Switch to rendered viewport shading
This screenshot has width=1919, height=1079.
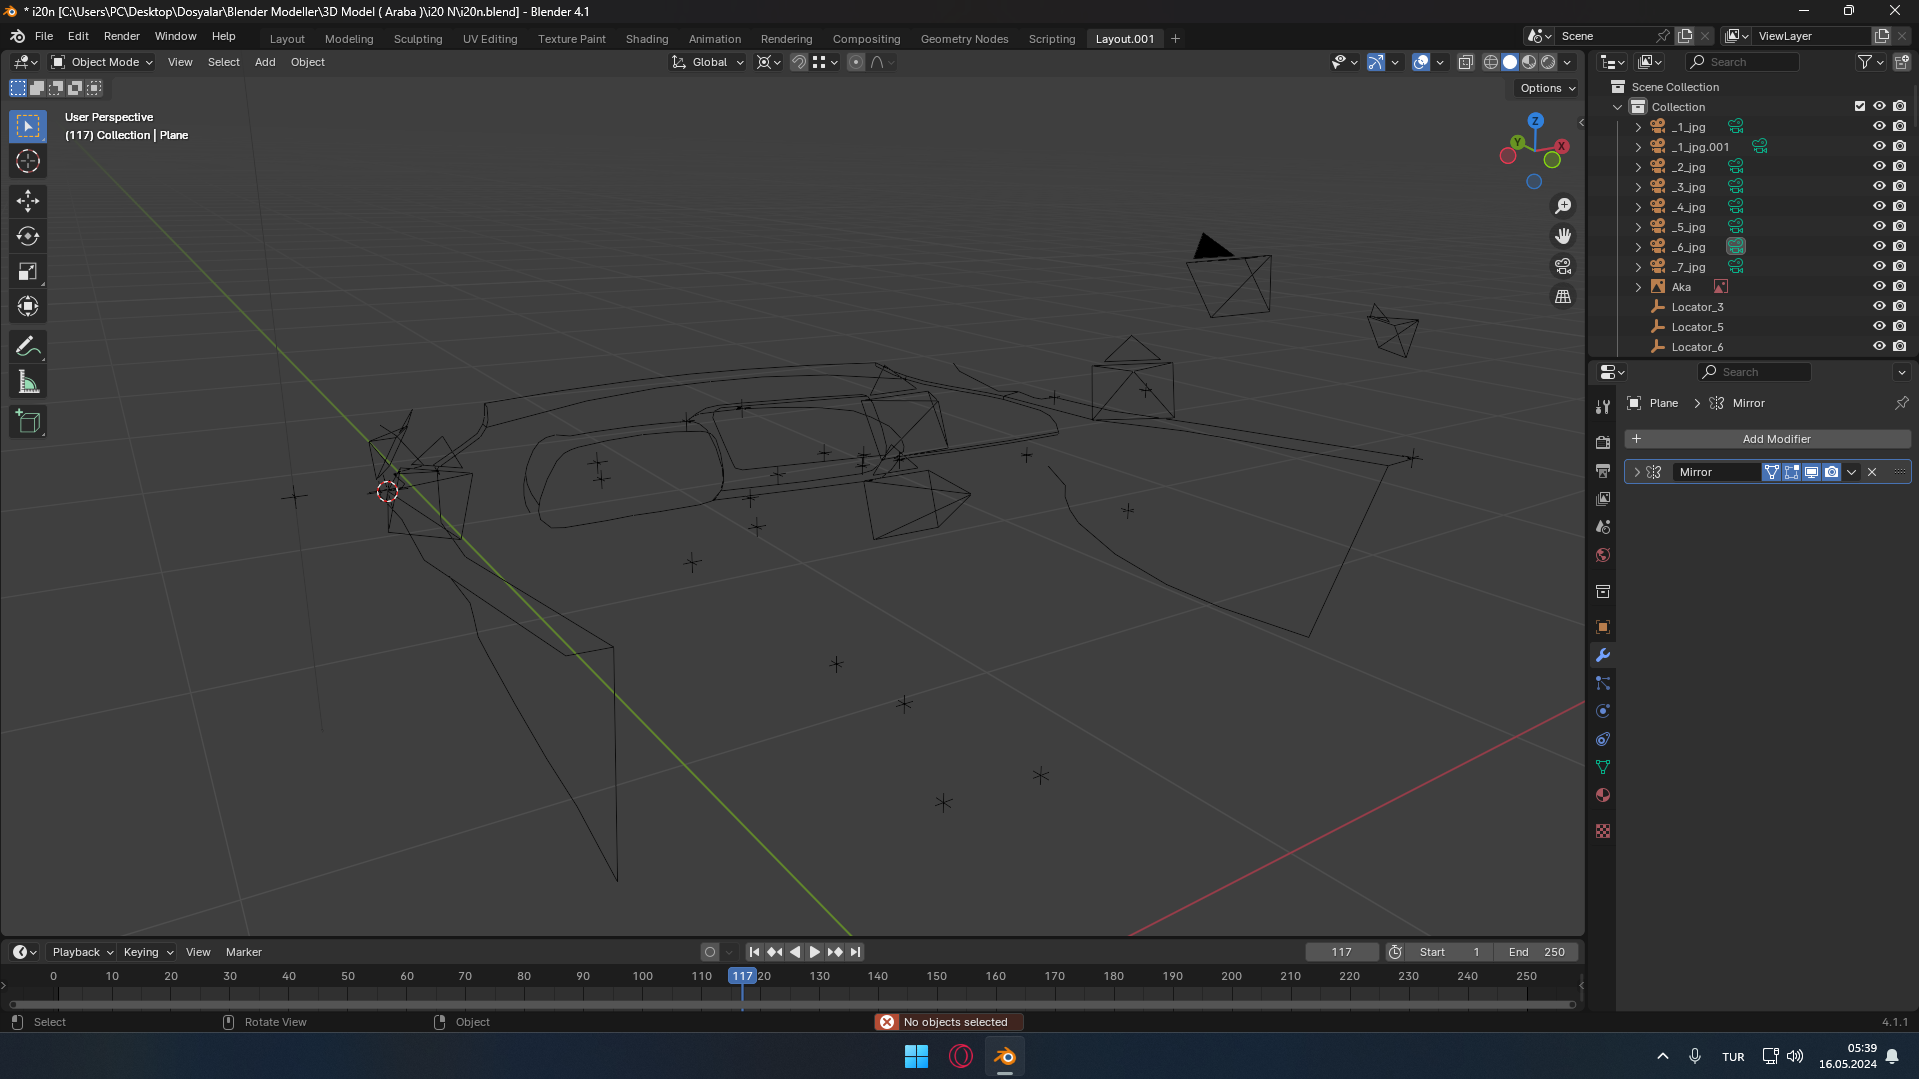pos(1548,62)
